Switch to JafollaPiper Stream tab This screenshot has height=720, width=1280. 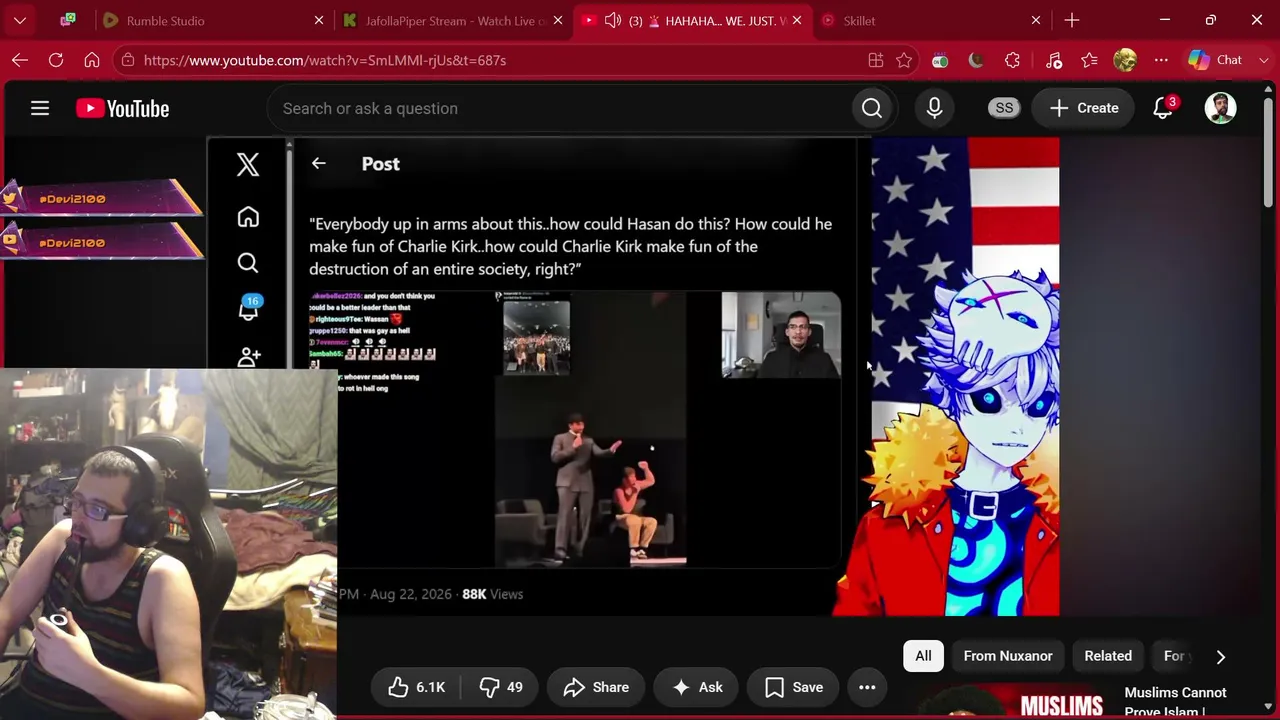point(455,20)
